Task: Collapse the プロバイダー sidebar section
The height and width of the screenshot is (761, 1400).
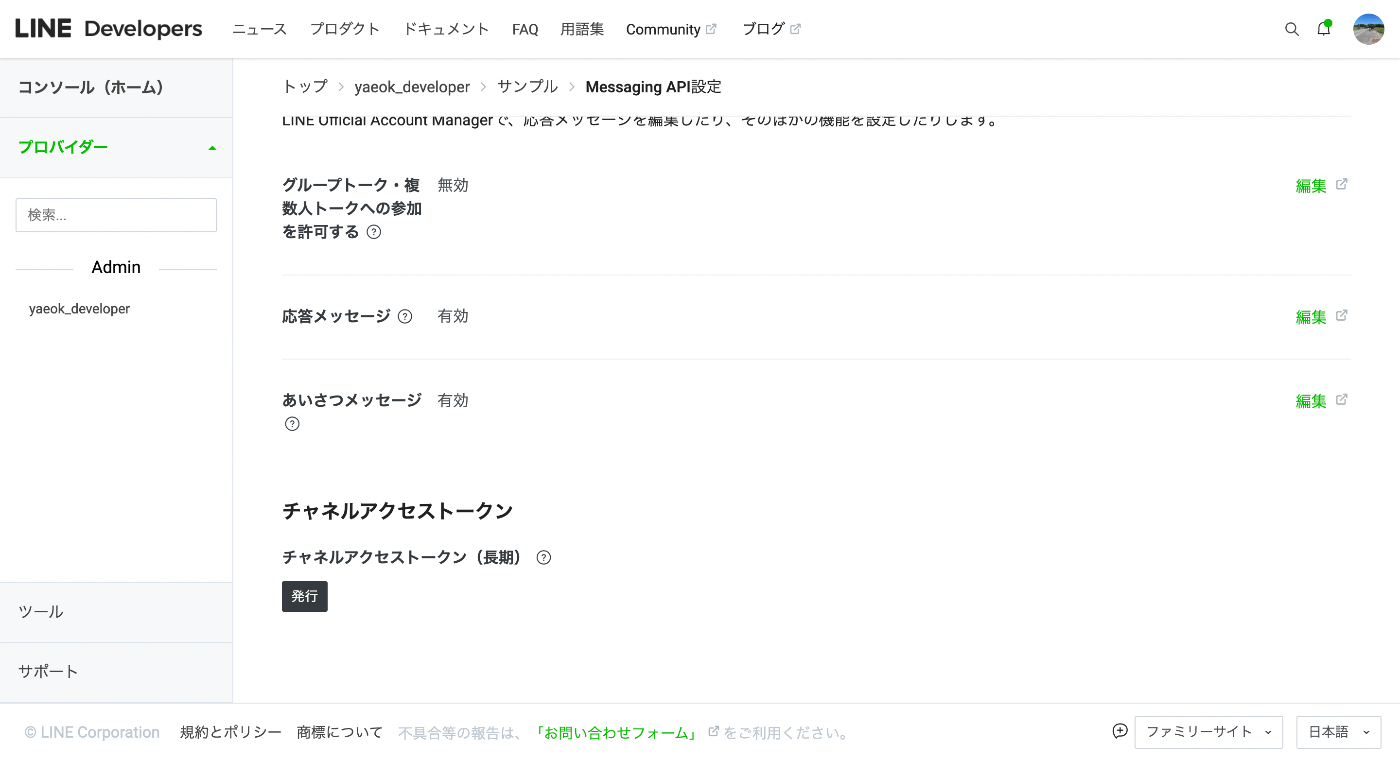Action: [116, 147]
